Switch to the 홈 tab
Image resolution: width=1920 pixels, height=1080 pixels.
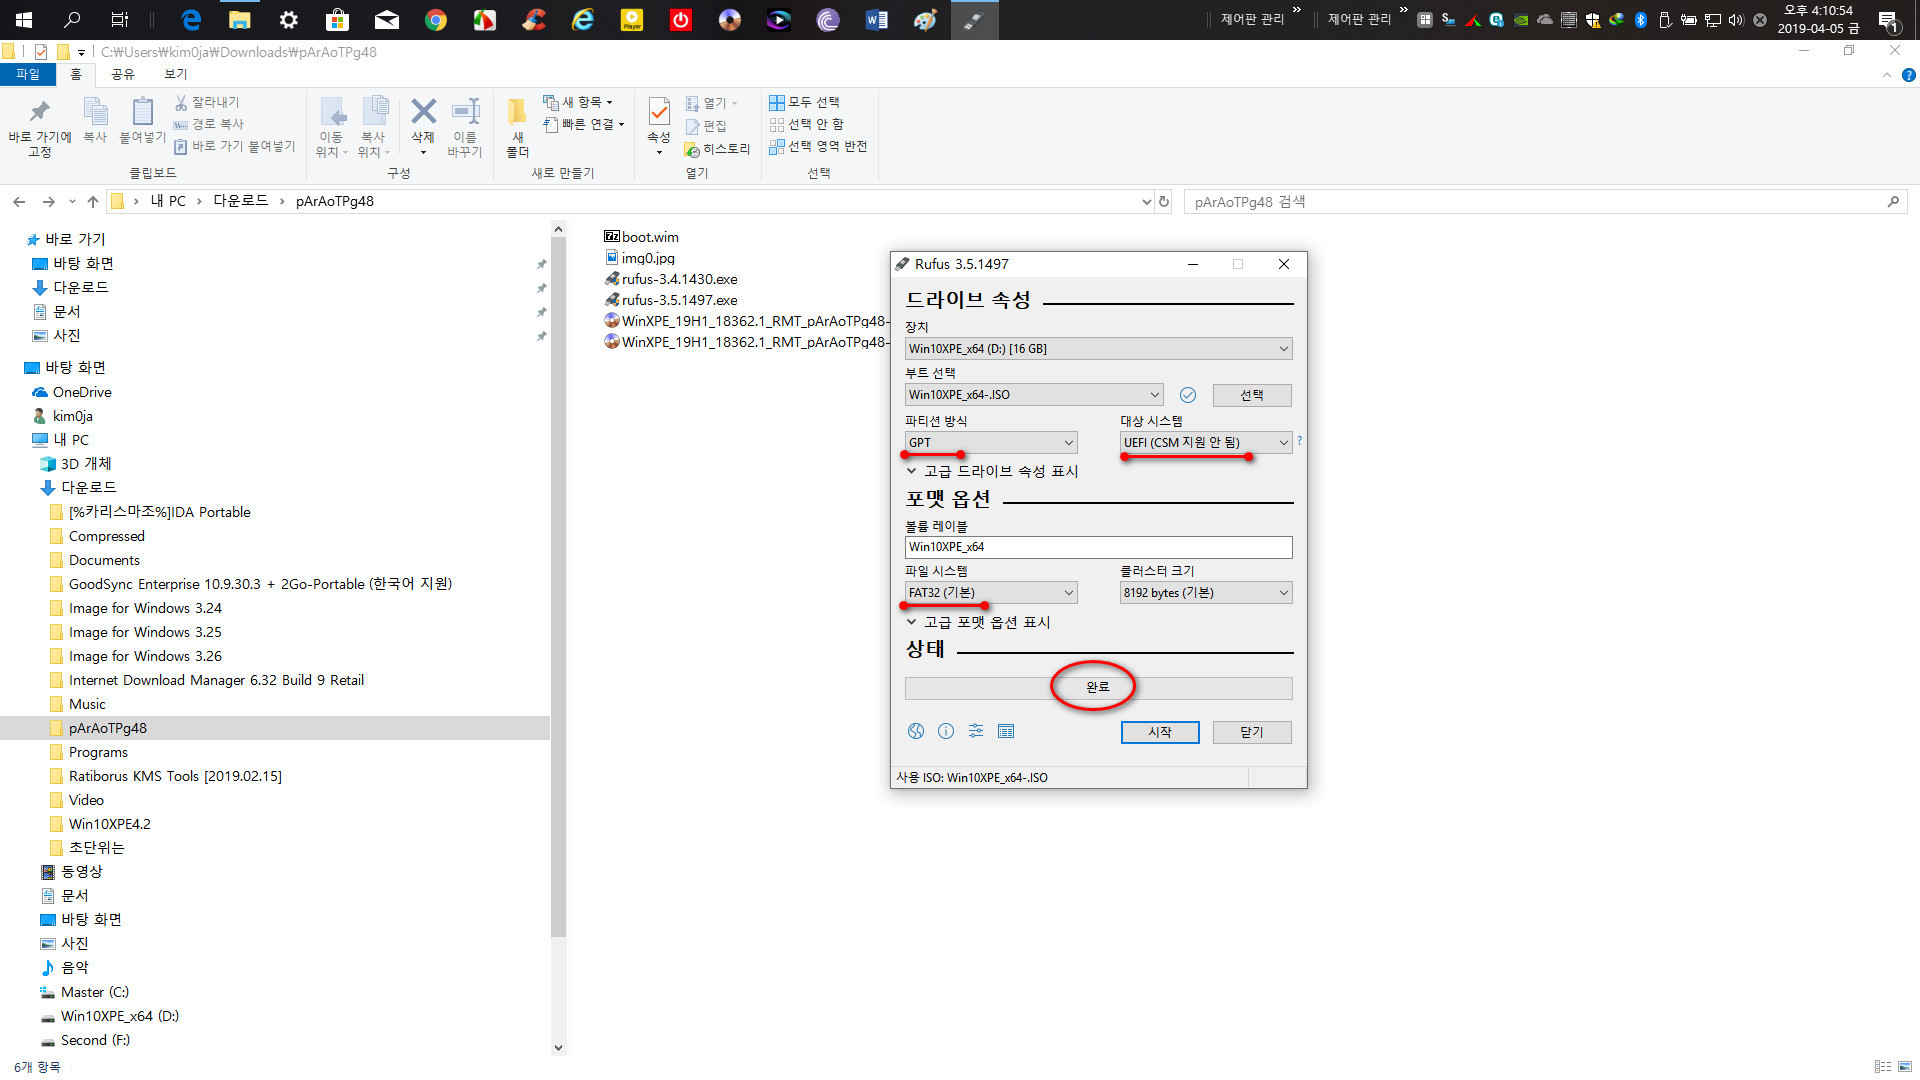(x=76, y=74)
